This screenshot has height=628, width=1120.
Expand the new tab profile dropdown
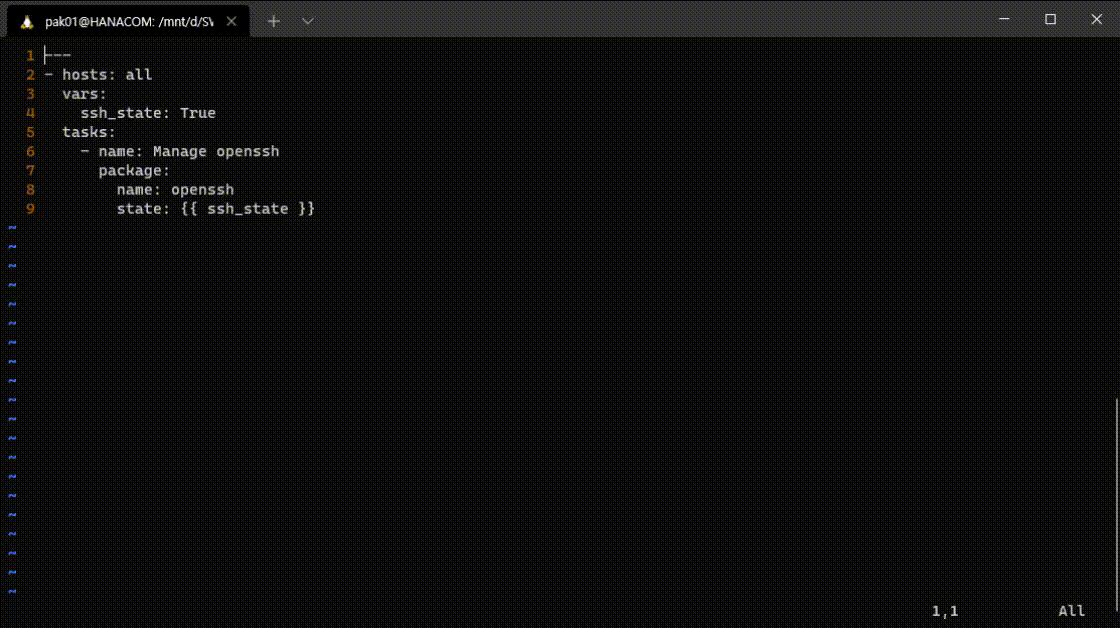308,21
